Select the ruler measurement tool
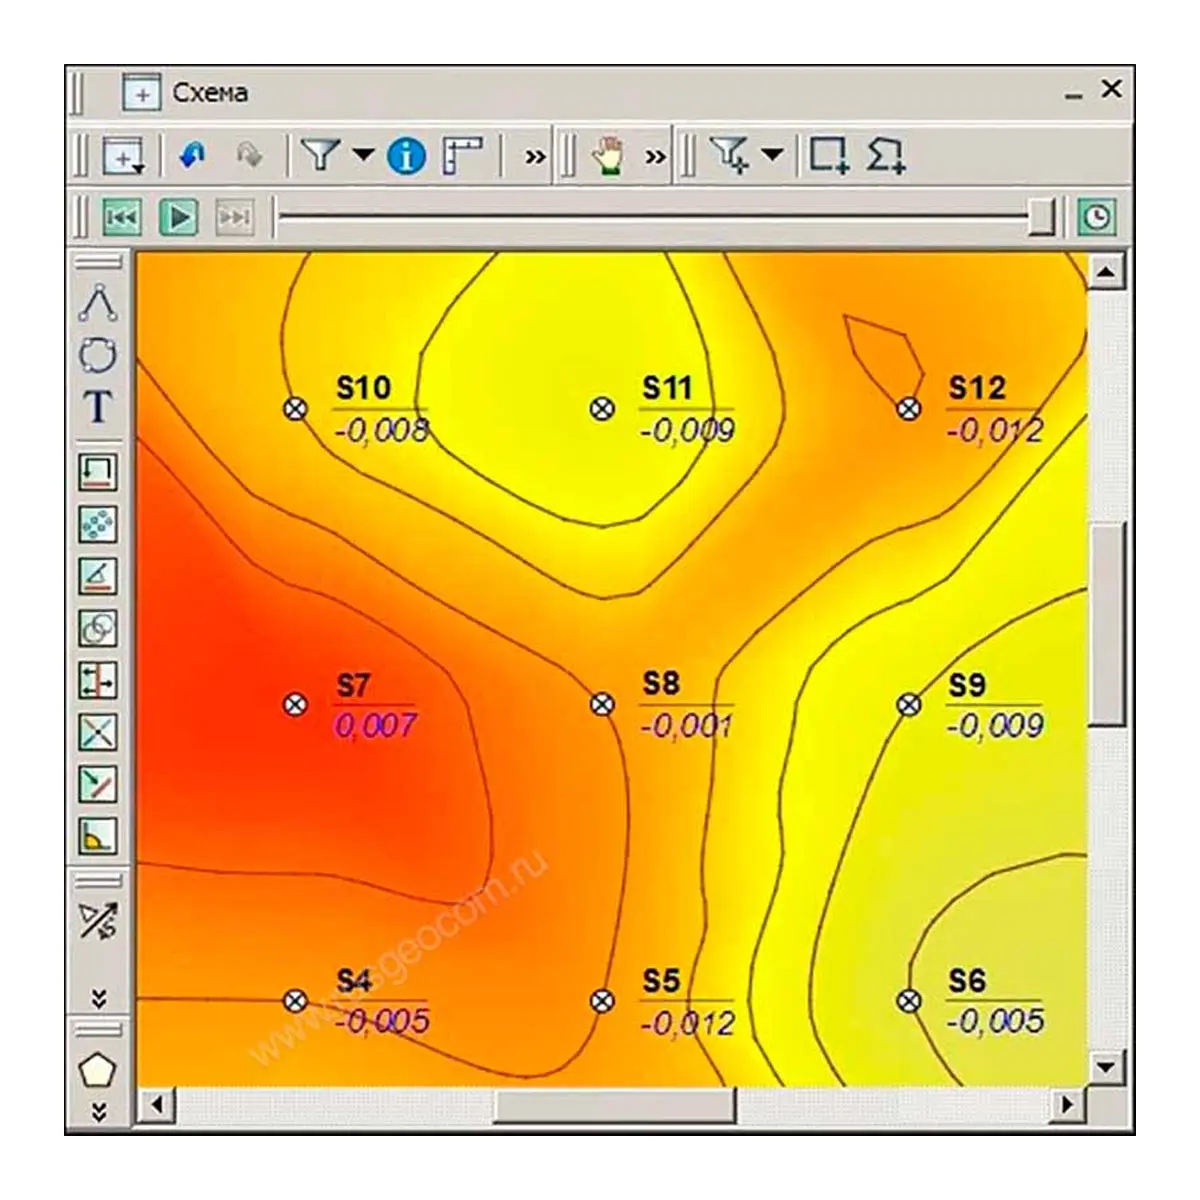 click(x=461, y=156)
